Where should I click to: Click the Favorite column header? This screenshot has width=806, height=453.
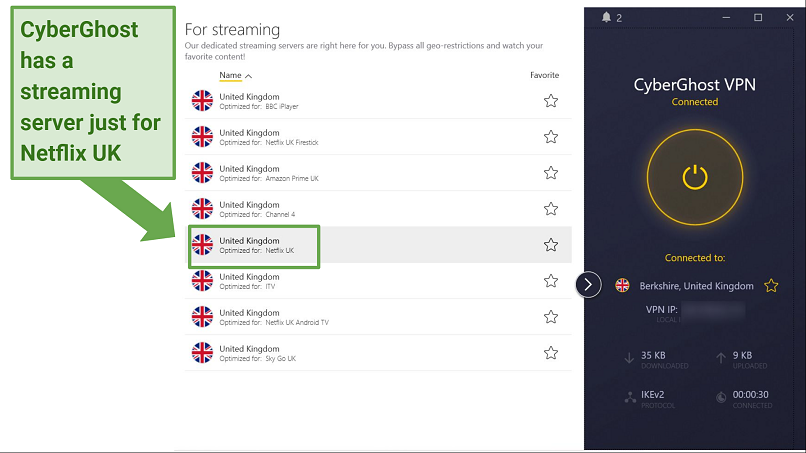[x=544, y=75]
